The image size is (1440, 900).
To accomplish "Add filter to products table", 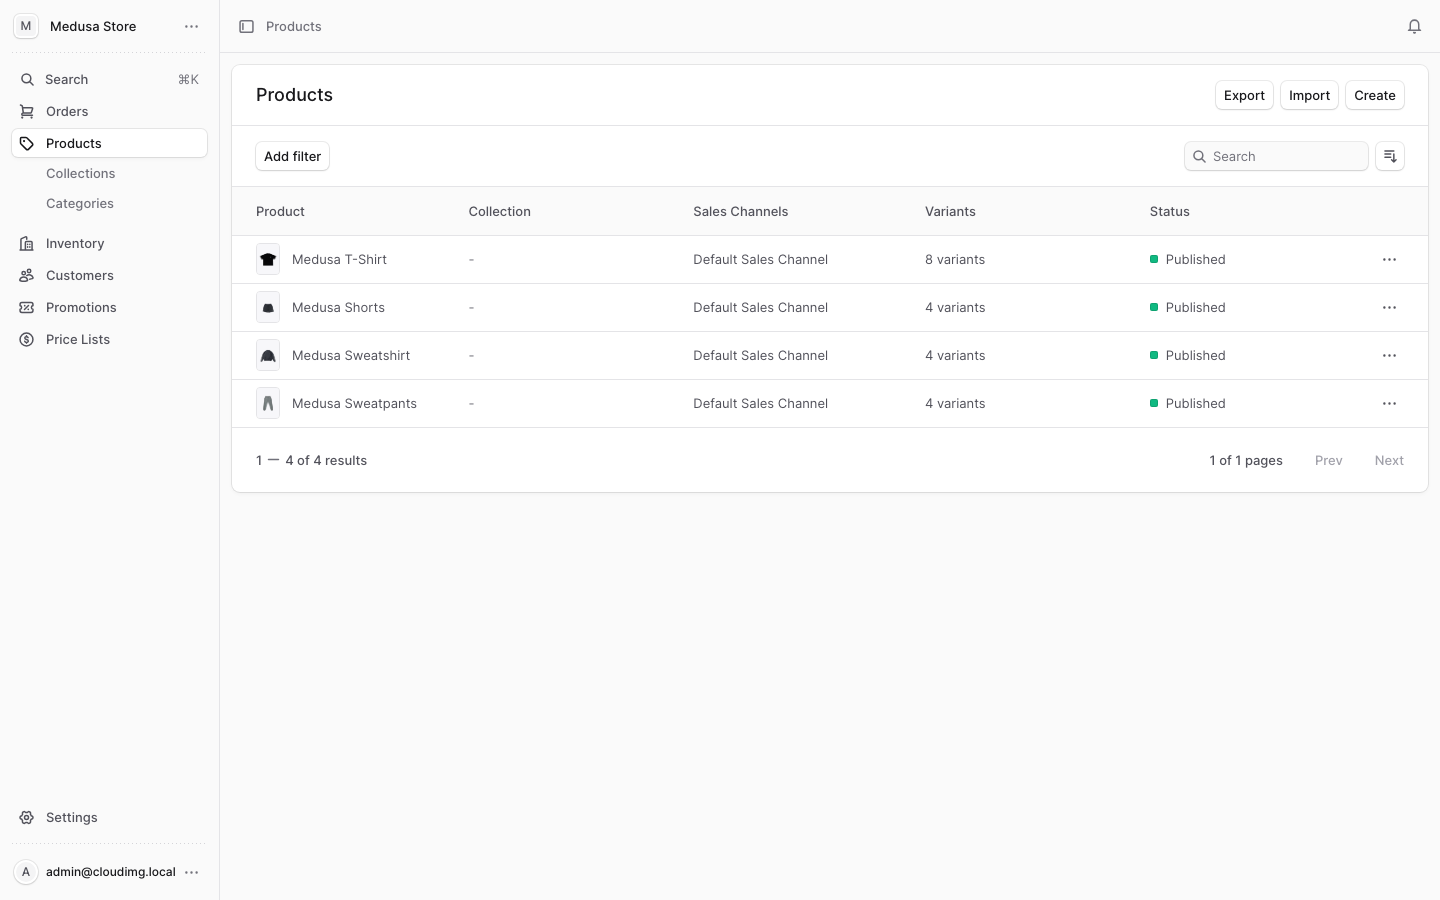I will coord(292,156).
